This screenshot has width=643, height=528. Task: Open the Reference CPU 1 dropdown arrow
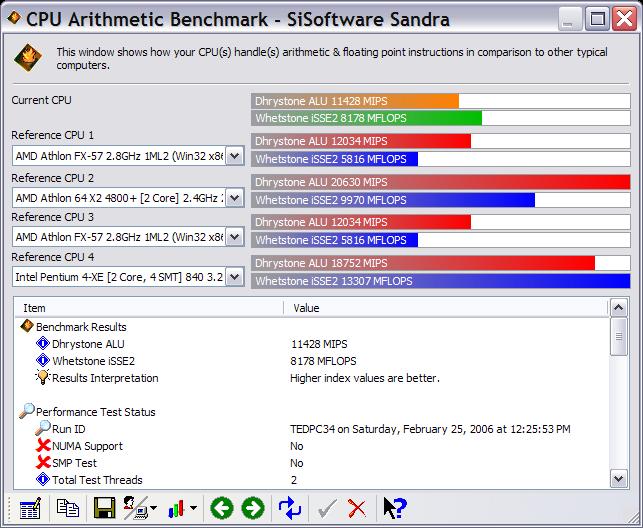(x=235, y=156)
